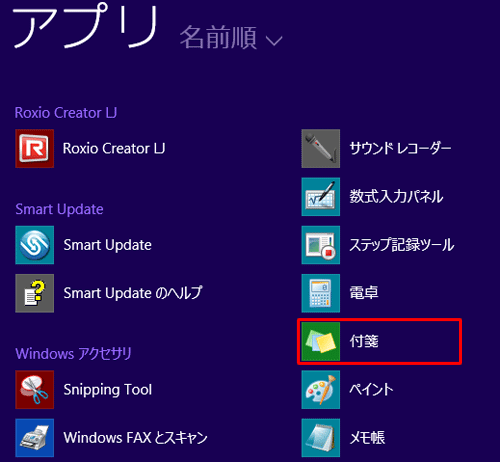Open the Windows FAX and Scan icon
This screenshot has width=500, height=462.
[34, 438]
